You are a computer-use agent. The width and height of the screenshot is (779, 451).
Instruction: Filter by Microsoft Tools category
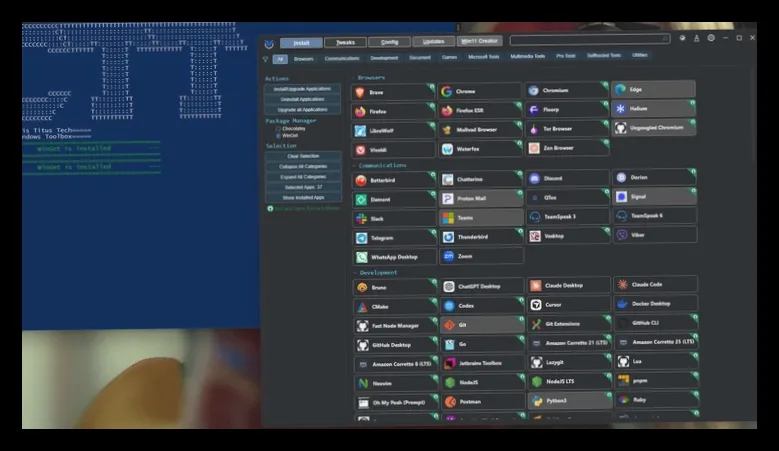483,57
